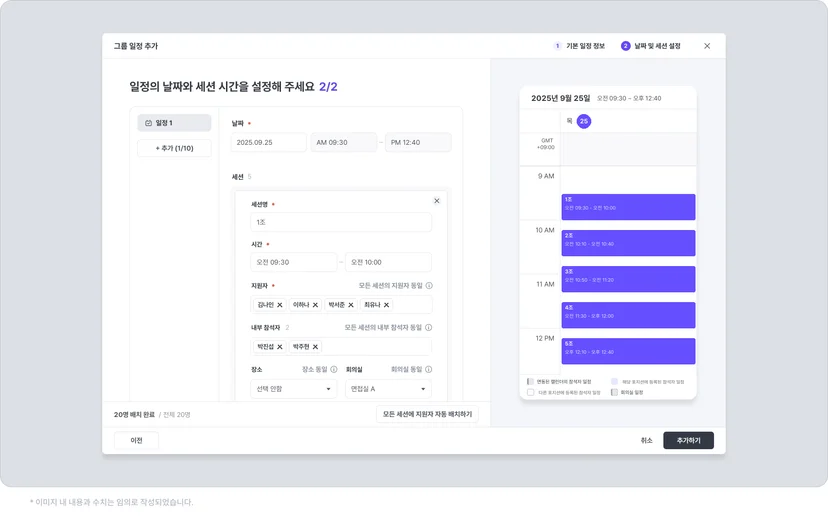Click the 전체 20명 count text
828x517 pixels.
coord(176,415)
